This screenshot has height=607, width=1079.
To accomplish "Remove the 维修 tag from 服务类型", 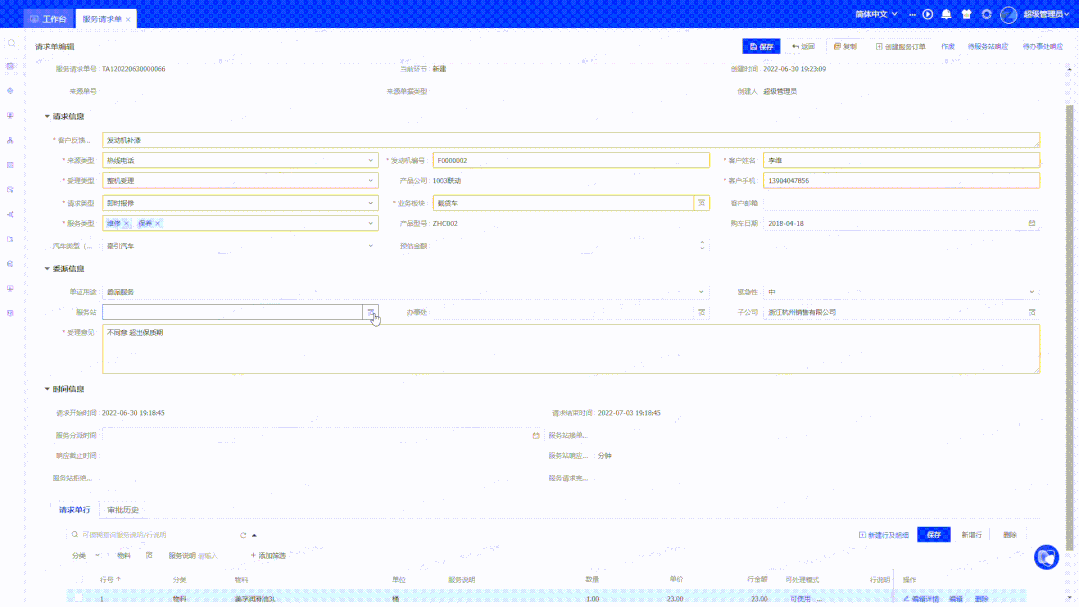I will click(x=126, y=223).
